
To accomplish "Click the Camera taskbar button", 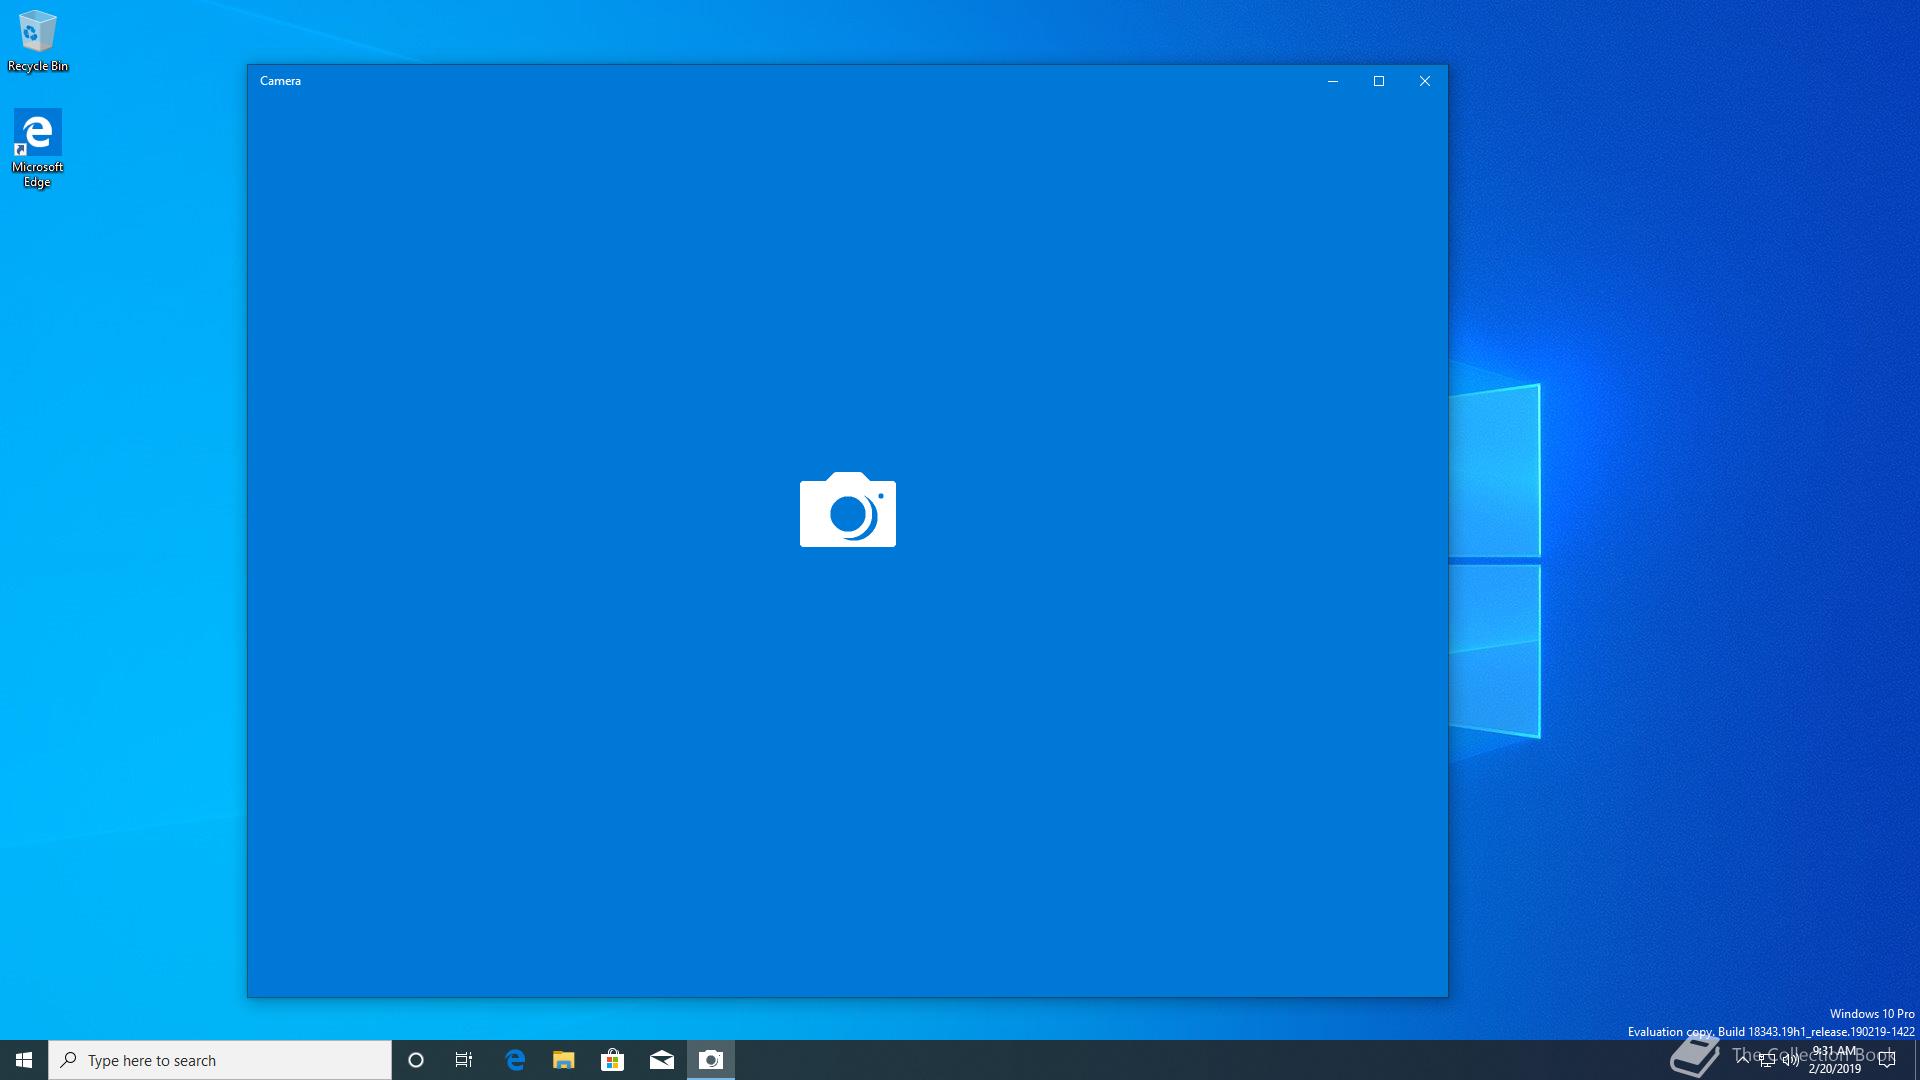I will [x=711, y=1060].
